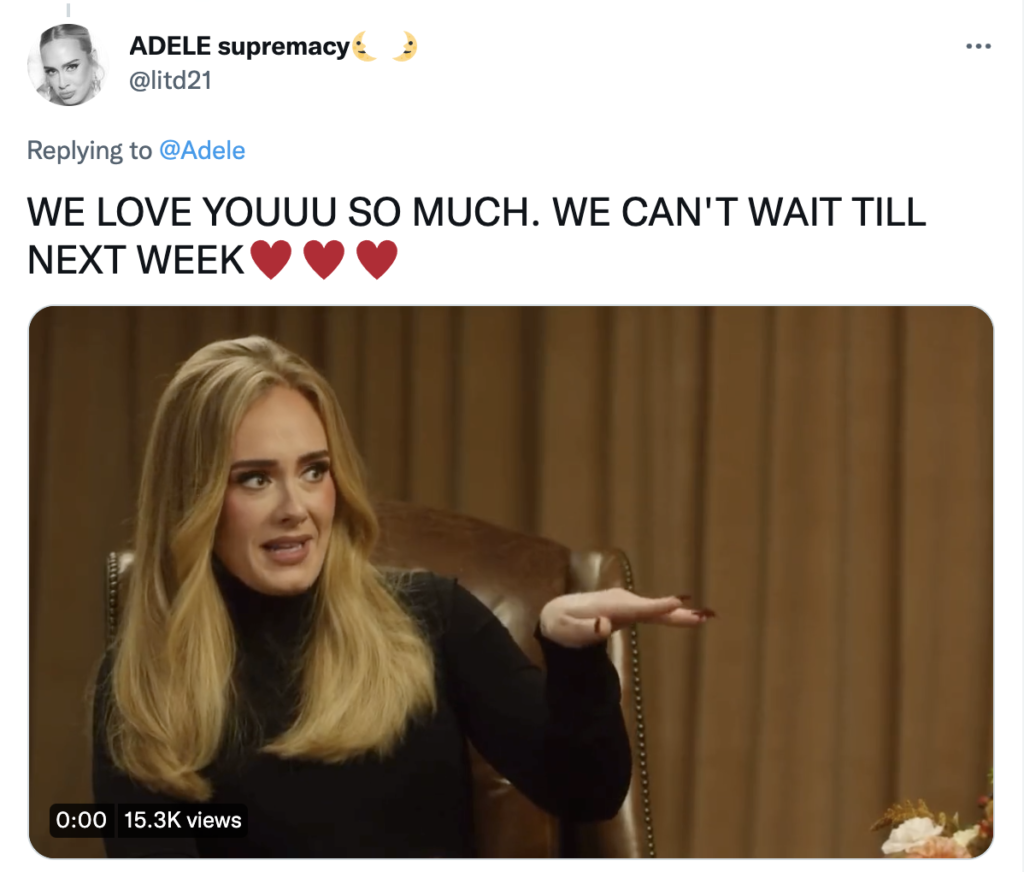Open the three-dot more options menu
Viewport: 1024px width, 872px height.
(x=978, y=46)
